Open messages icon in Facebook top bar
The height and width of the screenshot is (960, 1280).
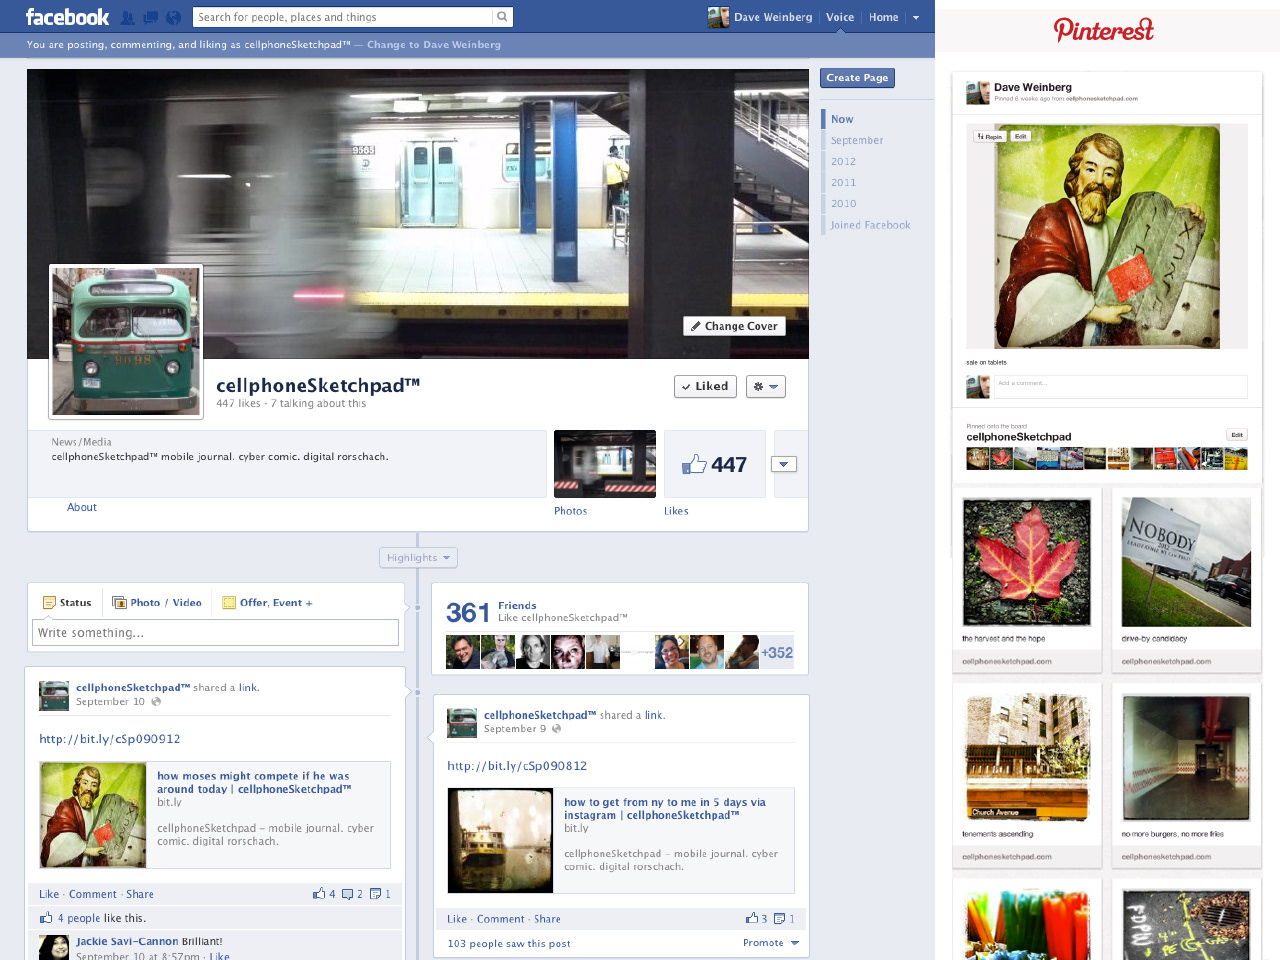(150, 17)
